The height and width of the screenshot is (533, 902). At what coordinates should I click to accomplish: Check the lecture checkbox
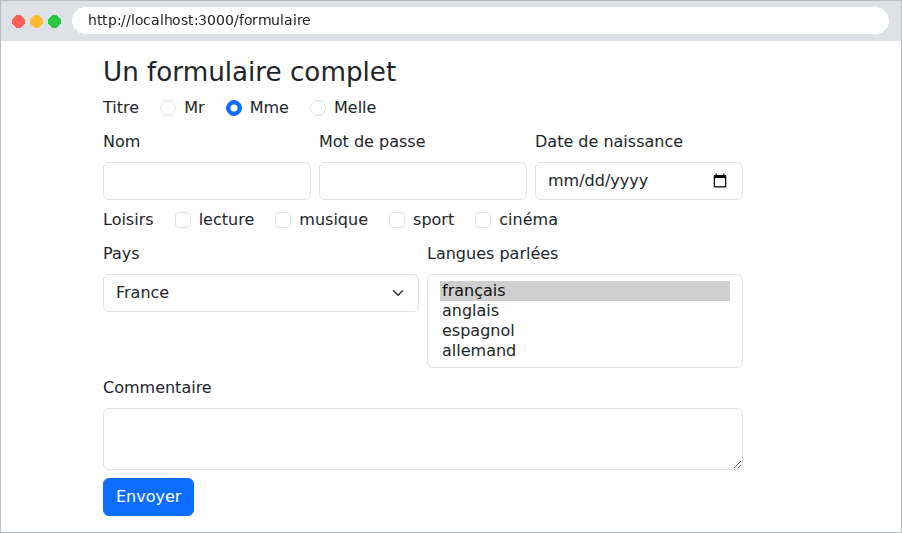[183, 220]
